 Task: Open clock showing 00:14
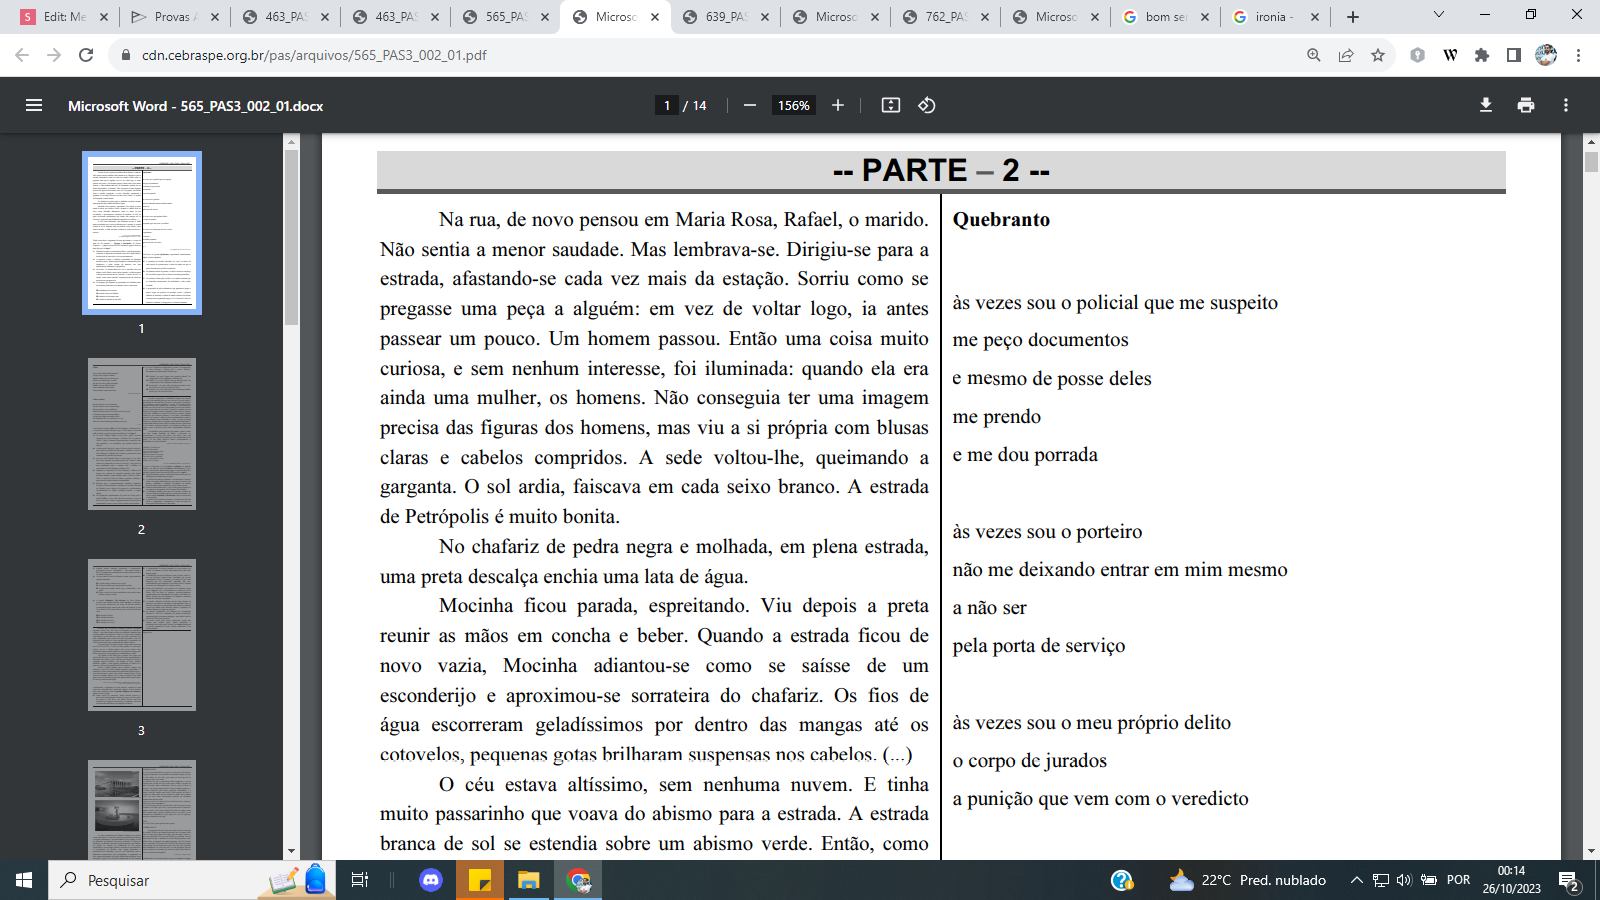tap(1511, 880)
